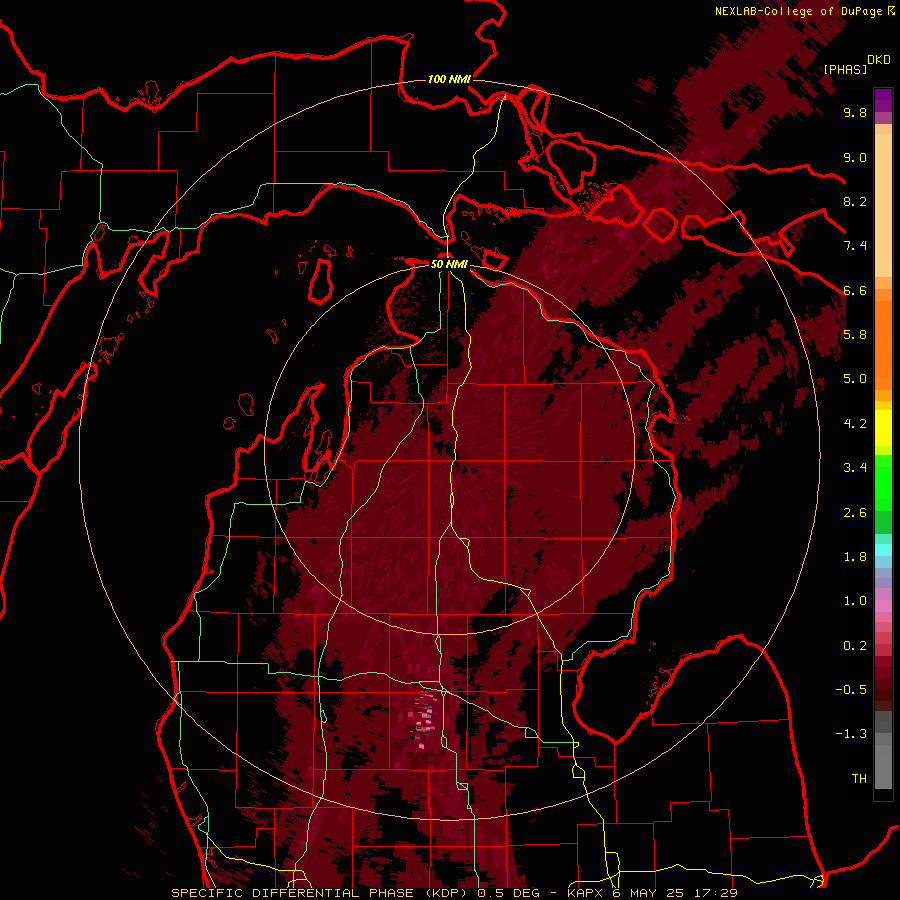Click the 2.6 value on the scale
The image size is (900, 900).
click(855, 513)
